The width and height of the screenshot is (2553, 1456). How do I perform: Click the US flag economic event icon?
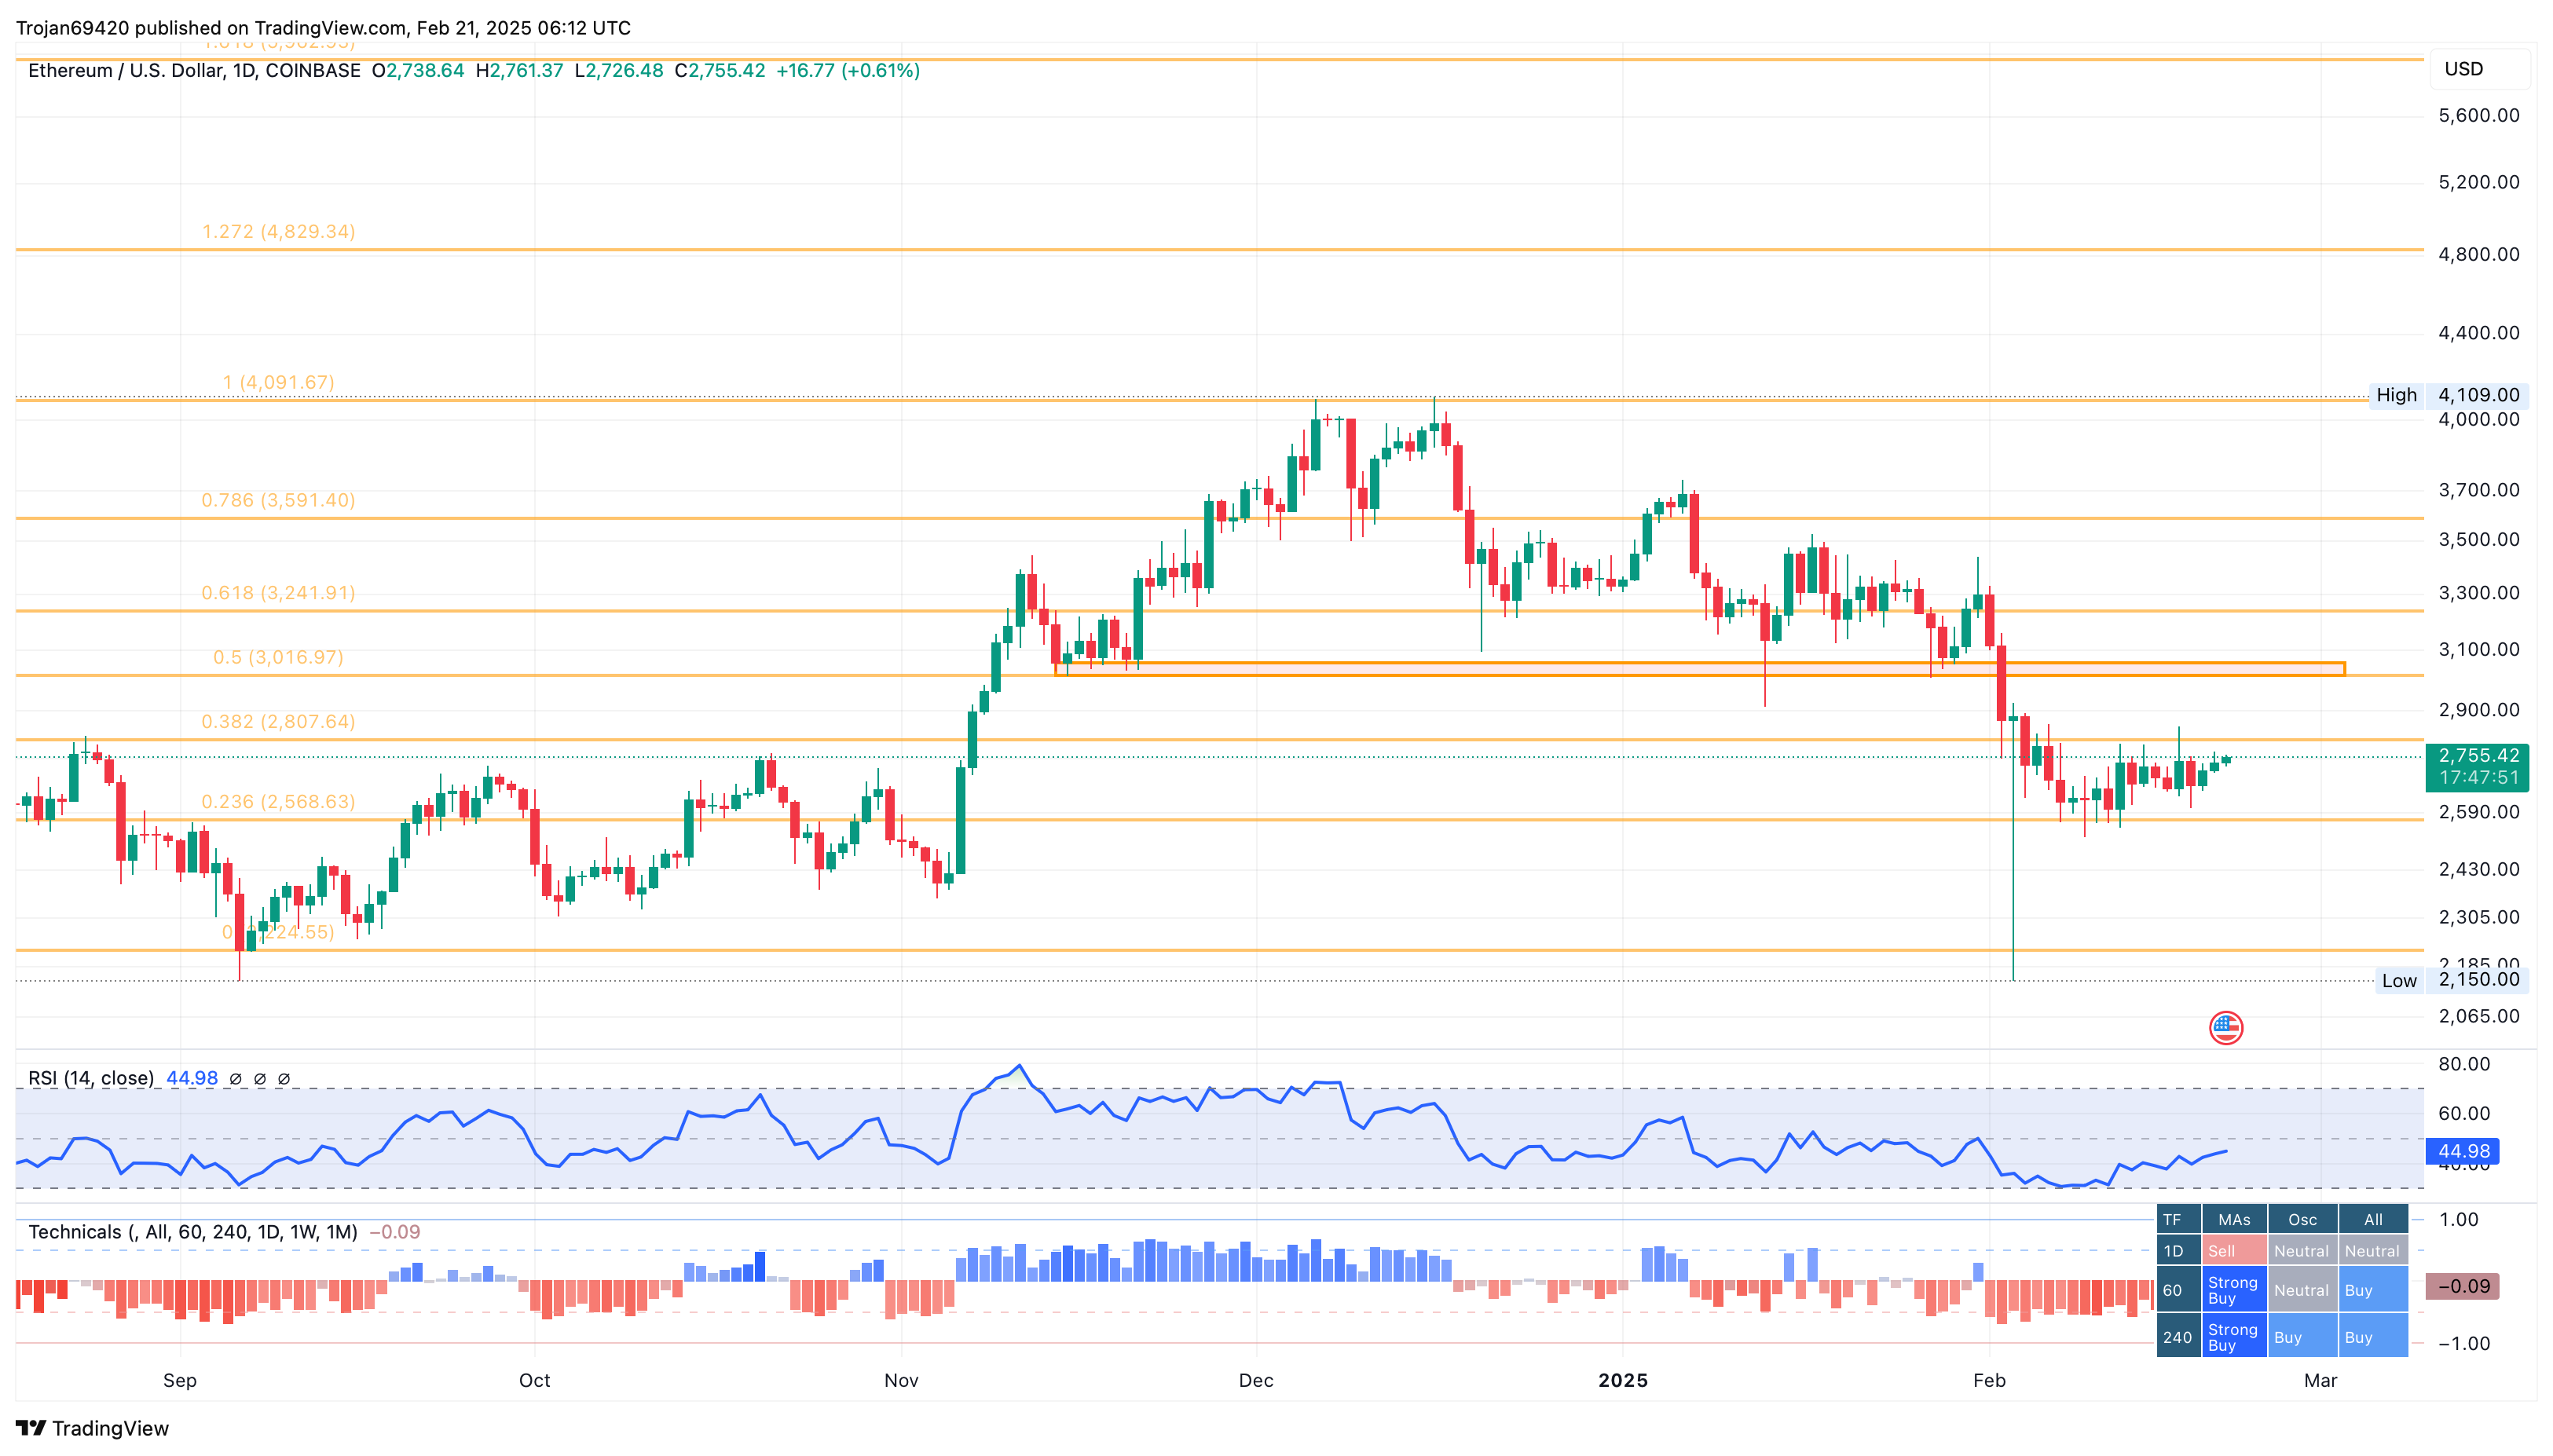click(2225, 1027)
